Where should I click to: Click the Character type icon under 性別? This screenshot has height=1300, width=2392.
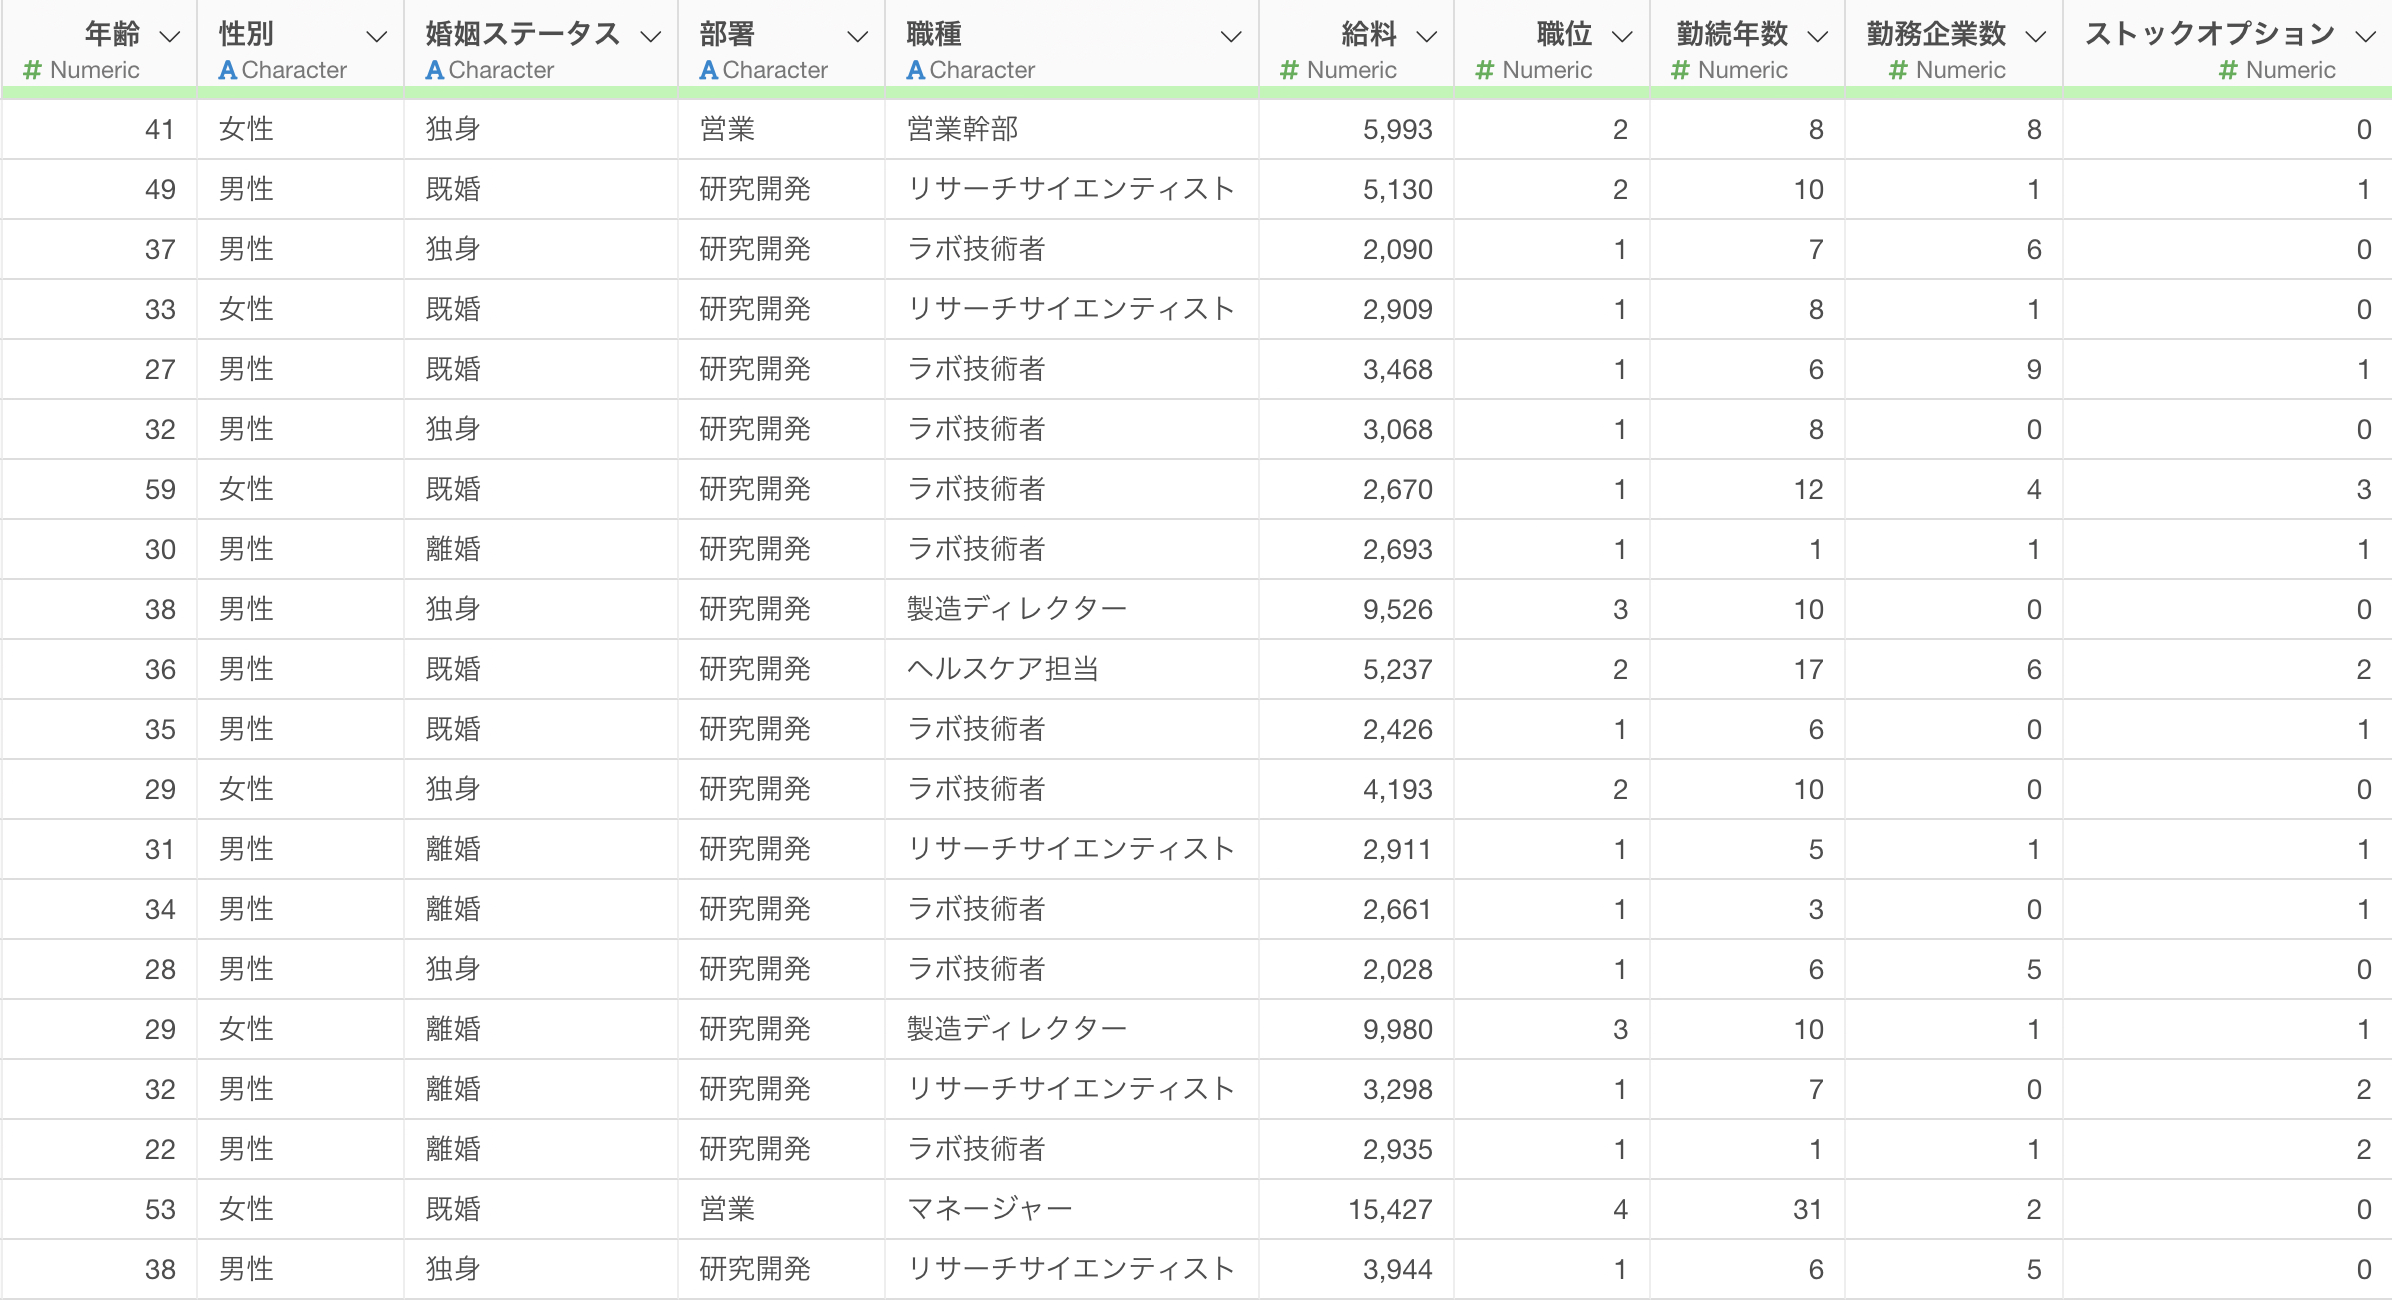tap(228, 70)
